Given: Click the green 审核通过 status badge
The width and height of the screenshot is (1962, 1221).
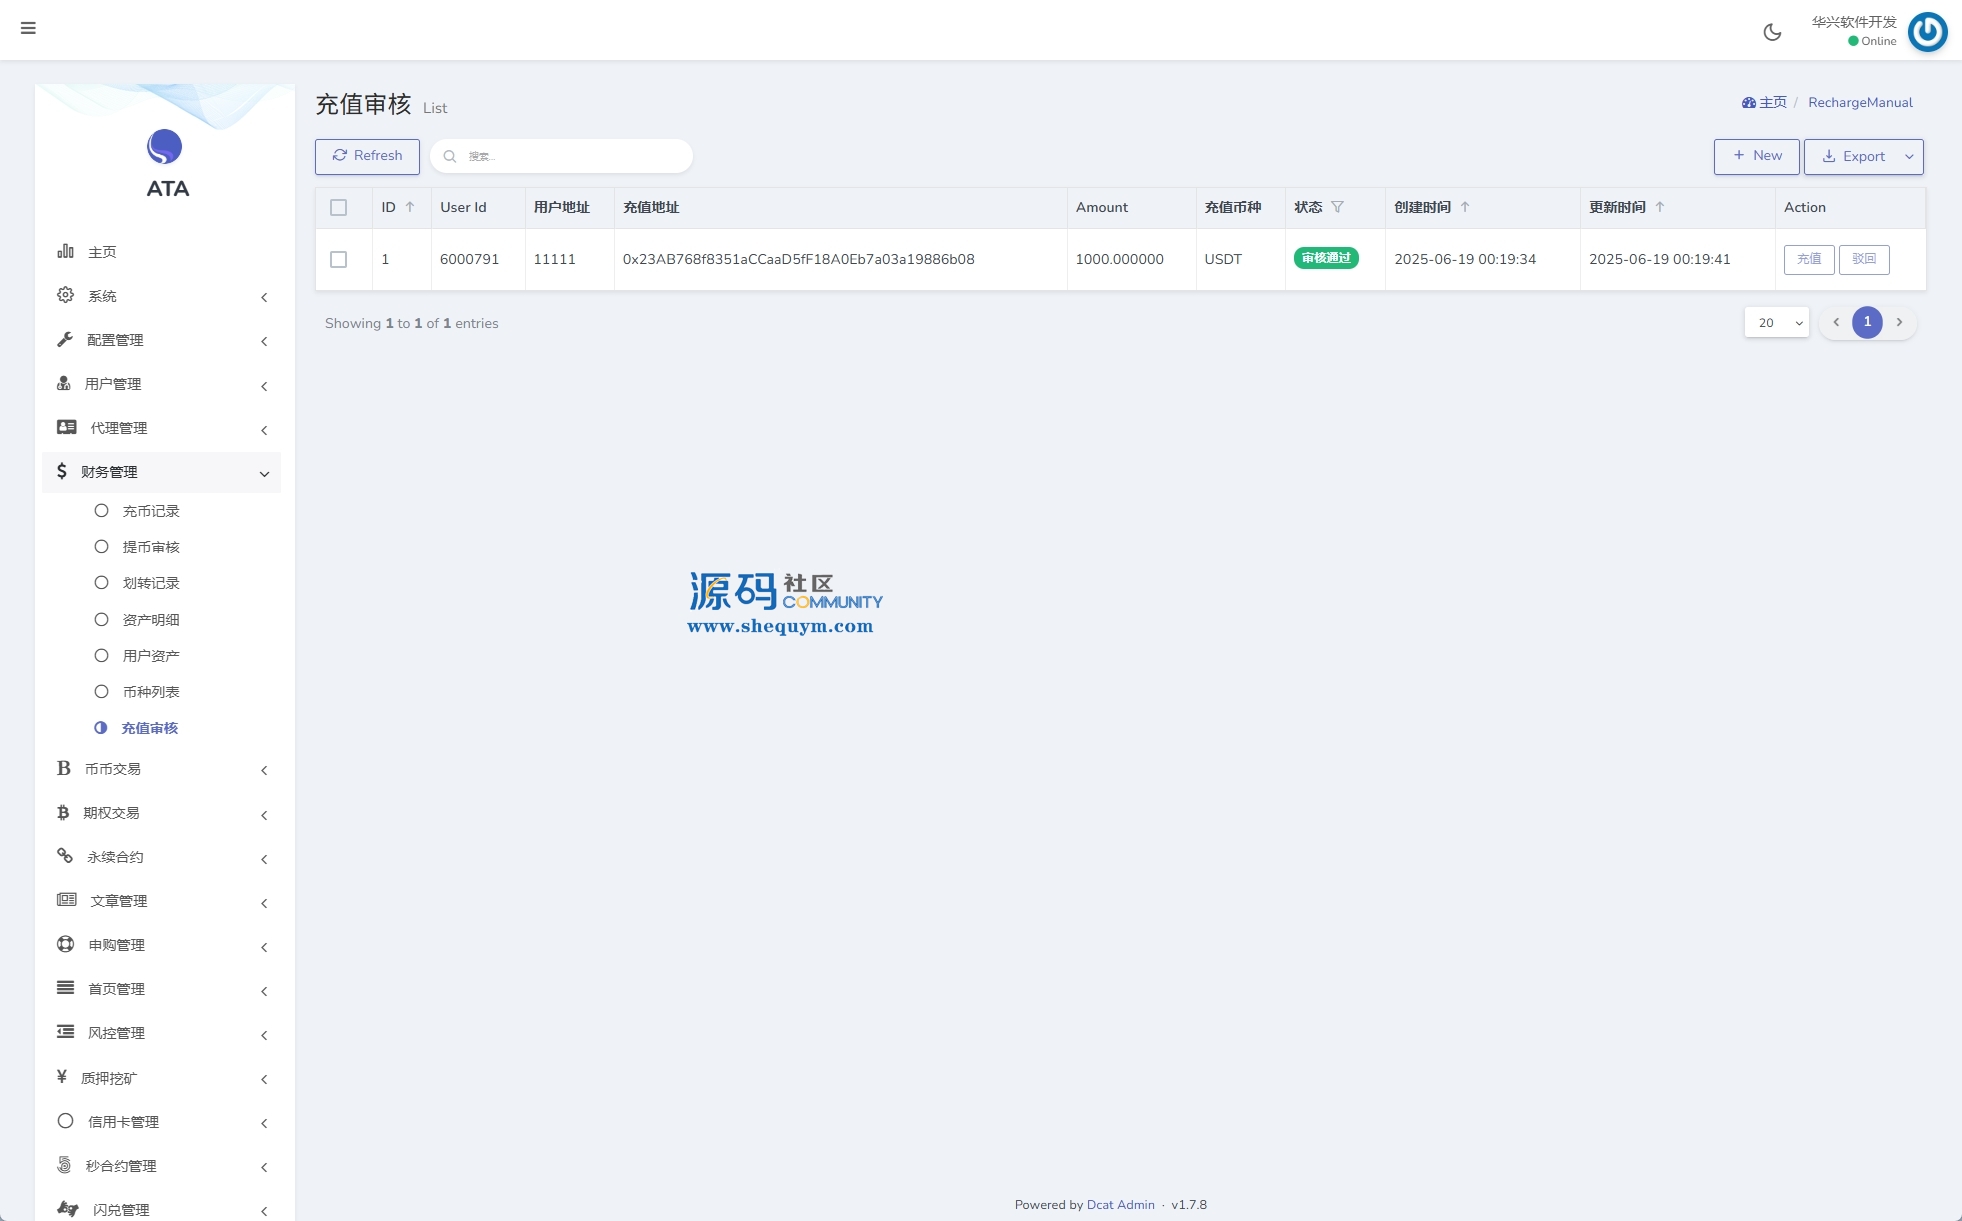Looking at the screenshot, I should tap(1325, 258).
